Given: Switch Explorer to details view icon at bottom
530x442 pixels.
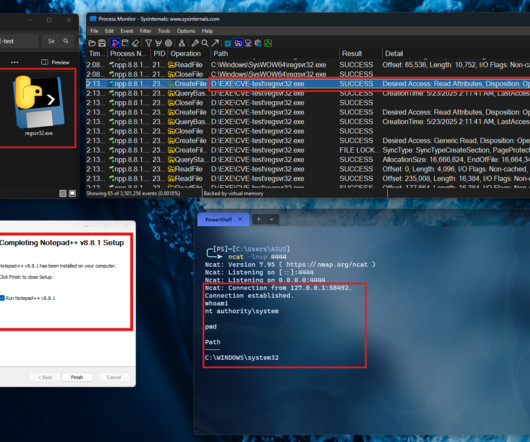Looking at the screenshot, I should click(x=63, y=193).
